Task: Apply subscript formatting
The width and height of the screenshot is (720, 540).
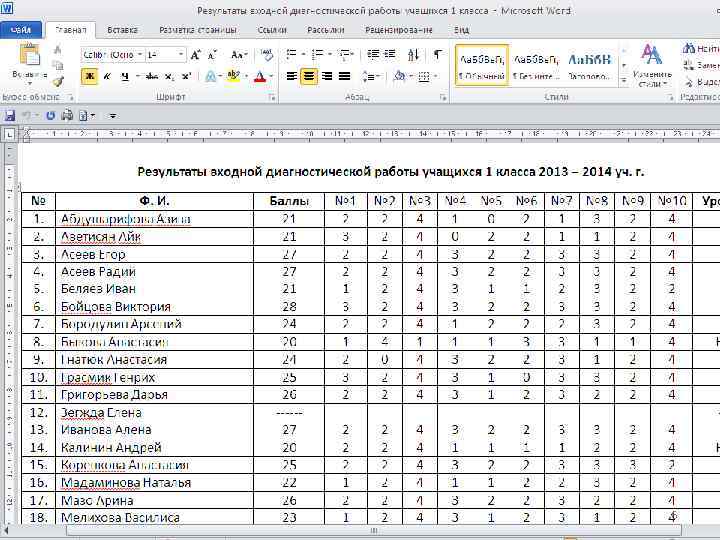Action: tap(169, 76)
